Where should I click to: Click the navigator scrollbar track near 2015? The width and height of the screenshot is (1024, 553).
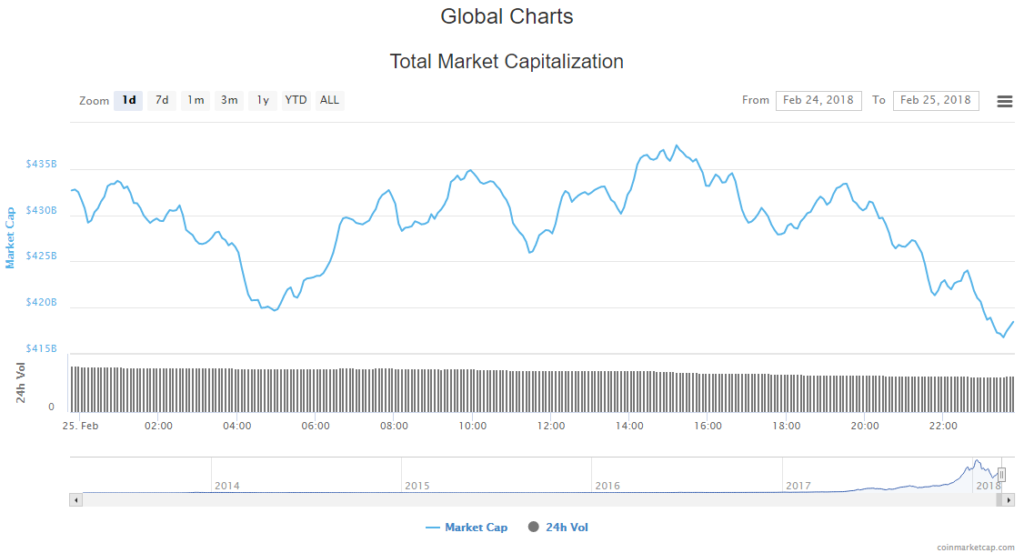point(417,498)
